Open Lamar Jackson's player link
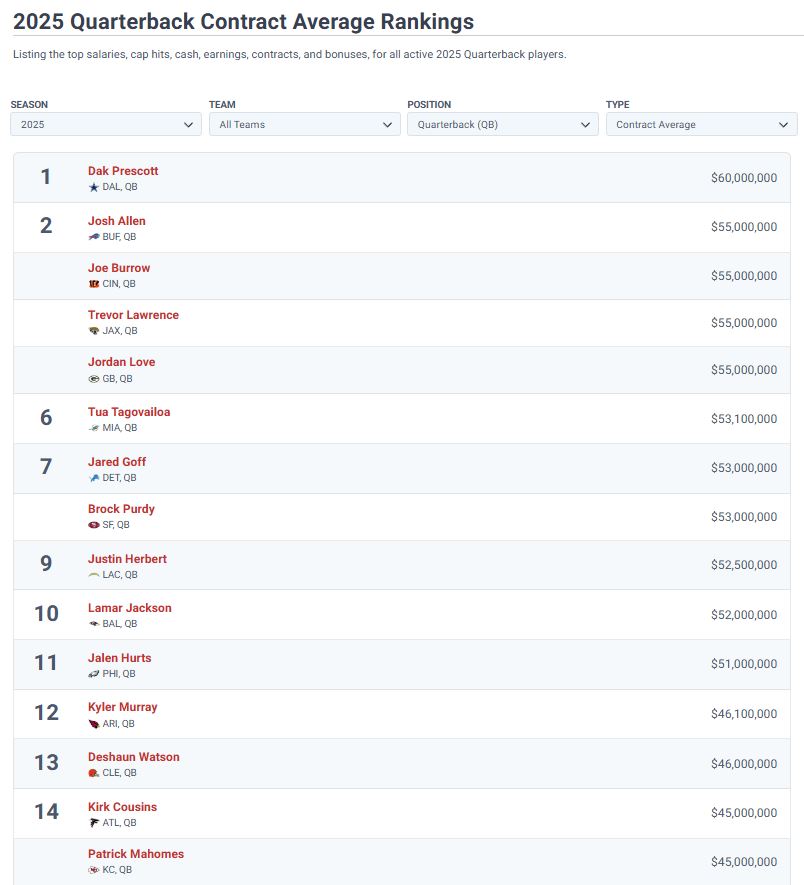The height and width of the screenshot is (885, 804). click(x=130, y=608)
